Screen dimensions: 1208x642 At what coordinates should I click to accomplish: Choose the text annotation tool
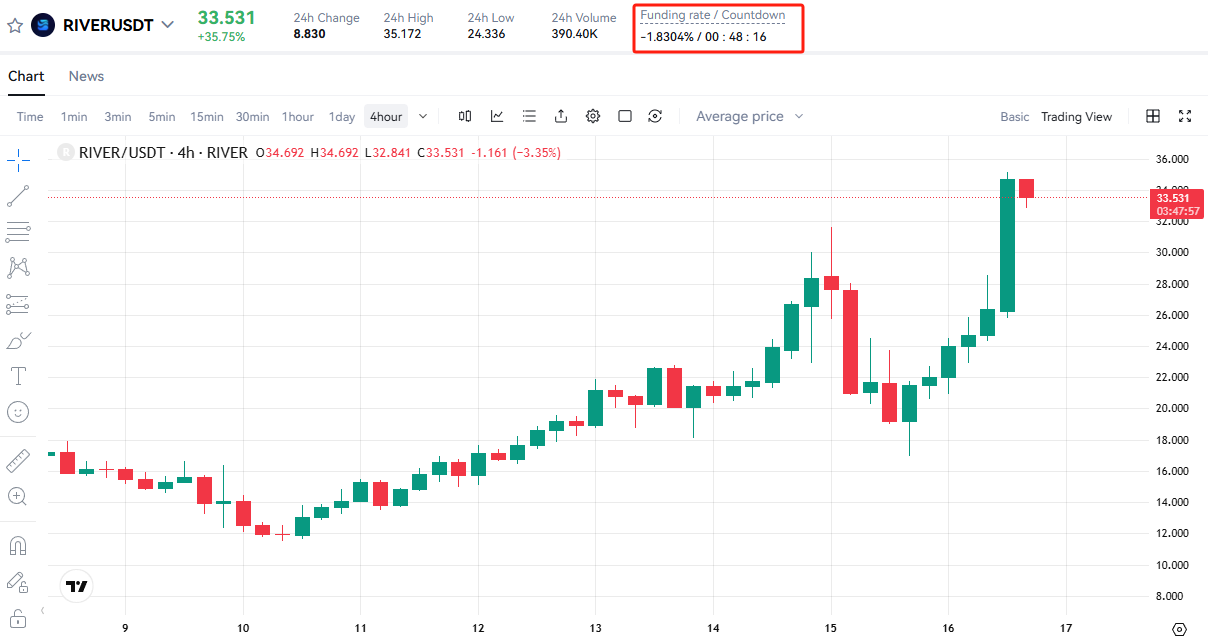(18, 376)
